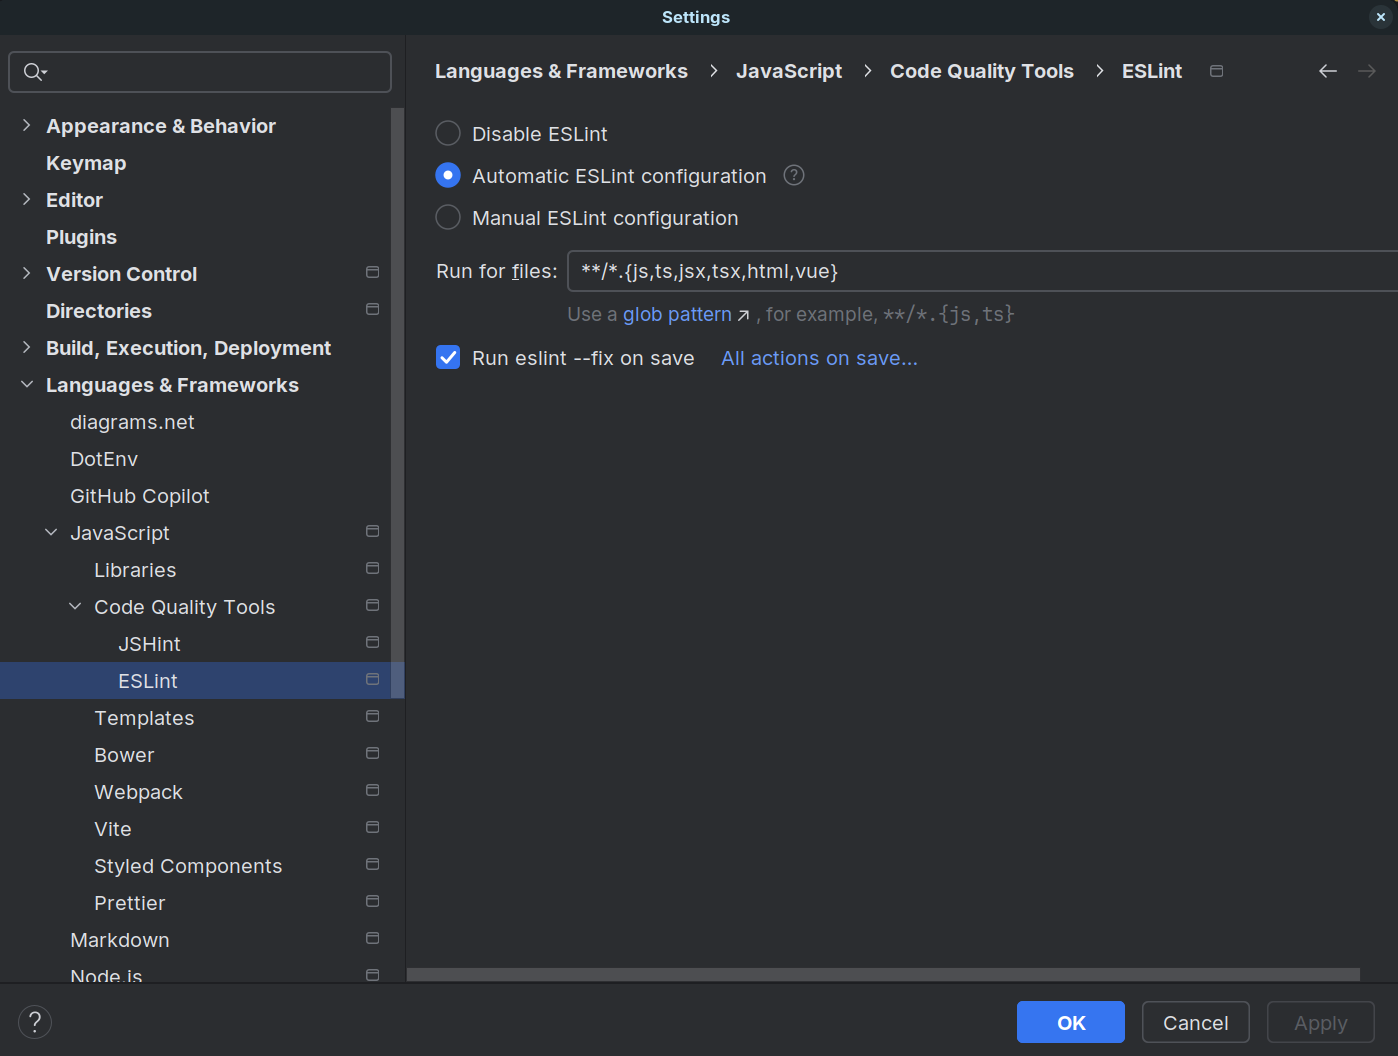The height and width of the screenshot is (1056, 1398).
Task: Uncheck Run eslint --fix on save
Action: pos(447,357)
